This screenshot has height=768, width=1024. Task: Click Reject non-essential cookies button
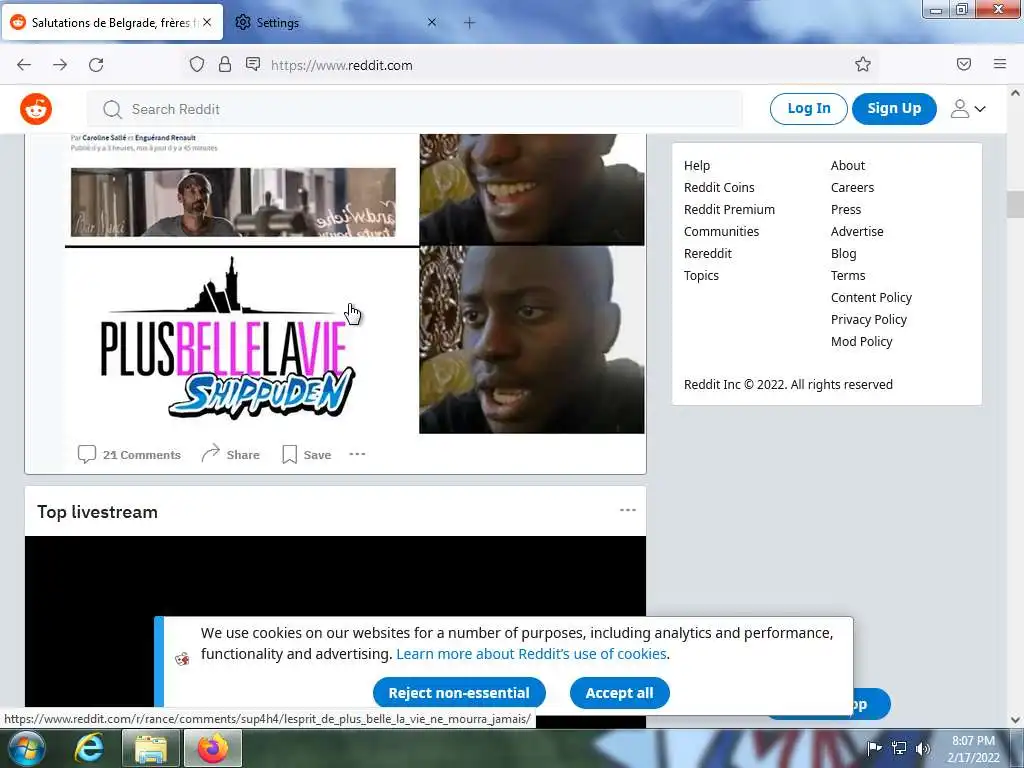[459, 693]
